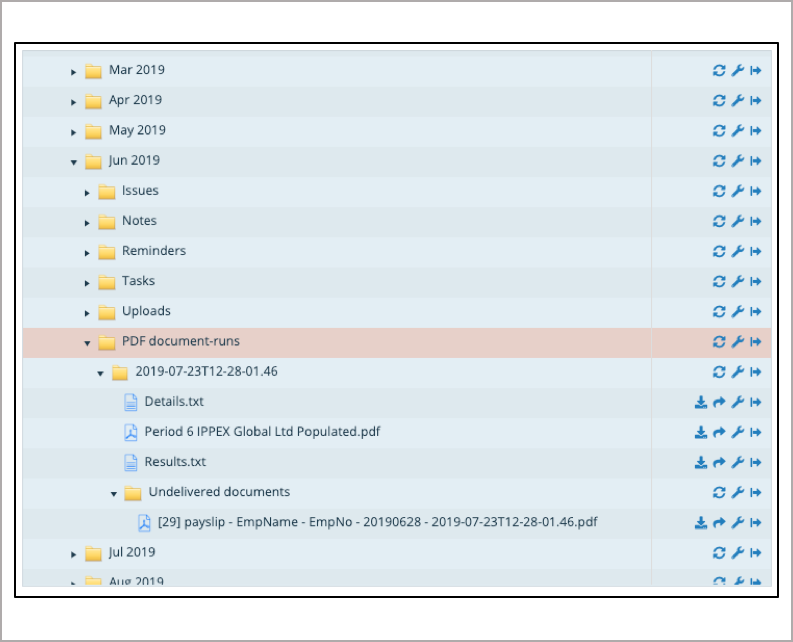793x642 pixels.
Task: Download the Period 6 IPPEX Global PDF
Action: pos(701,432)
